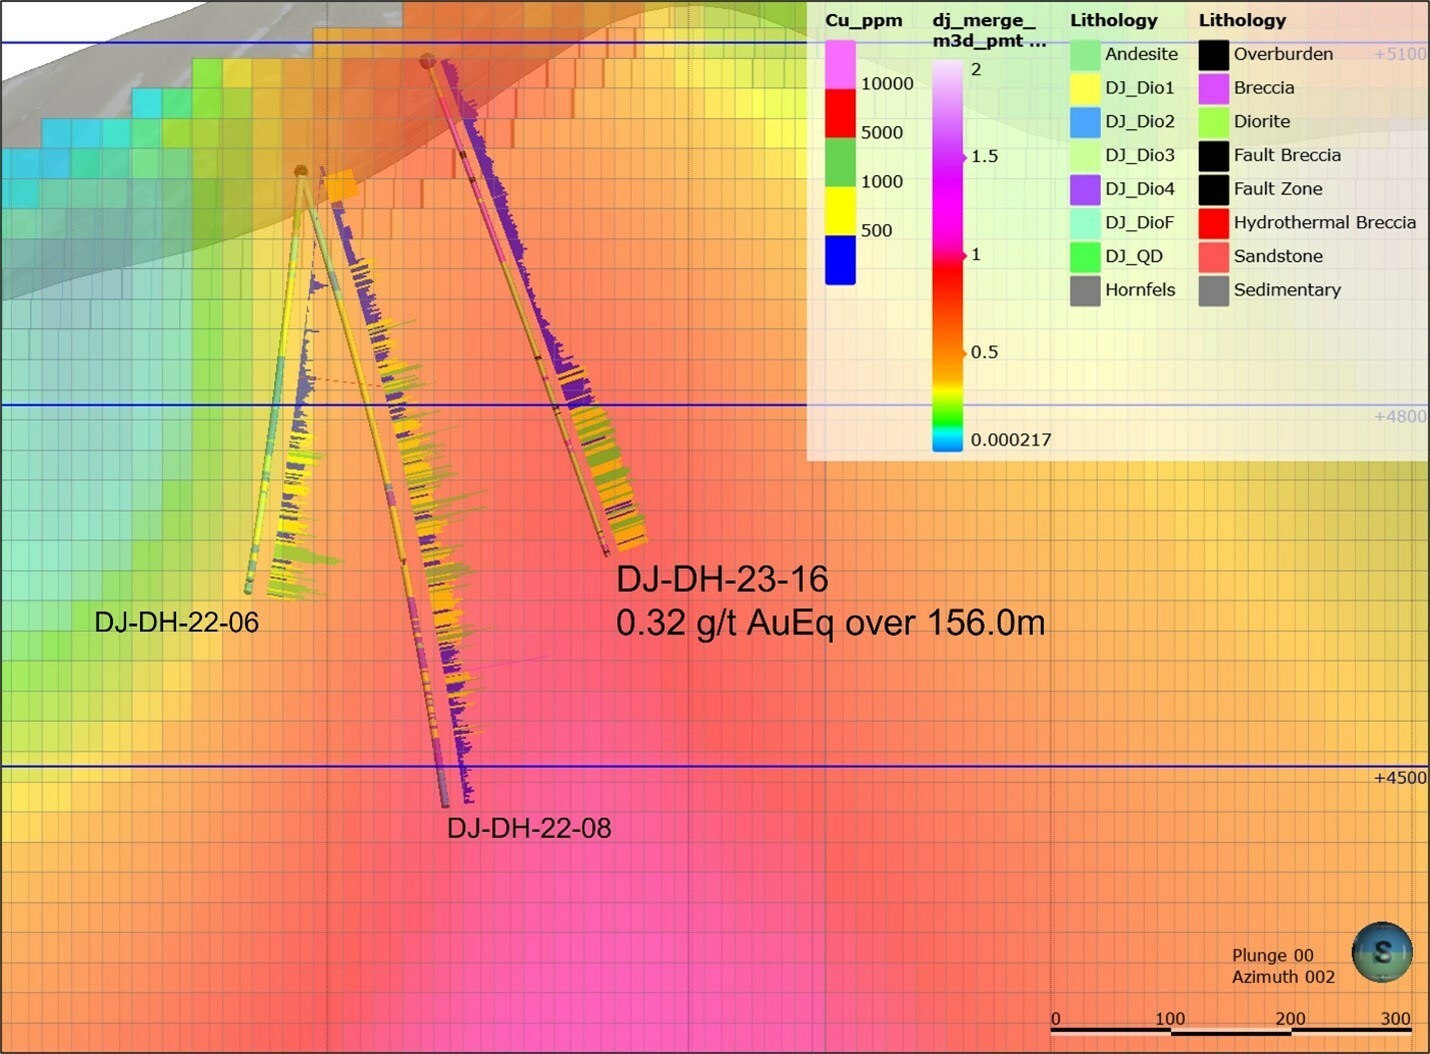1430x1054 pixels.
Task: Pick the yellow DJ_Dio1 legend swatch
Action: click(1085, 88)
